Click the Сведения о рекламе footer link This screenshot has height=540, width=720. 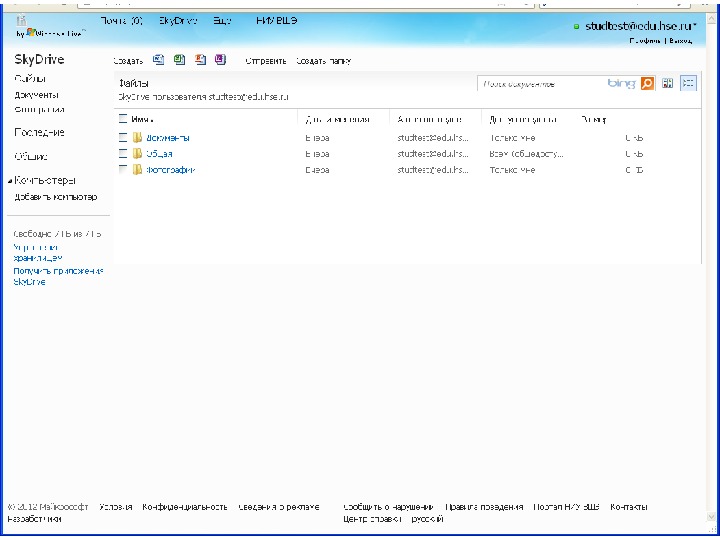point(279,507)
